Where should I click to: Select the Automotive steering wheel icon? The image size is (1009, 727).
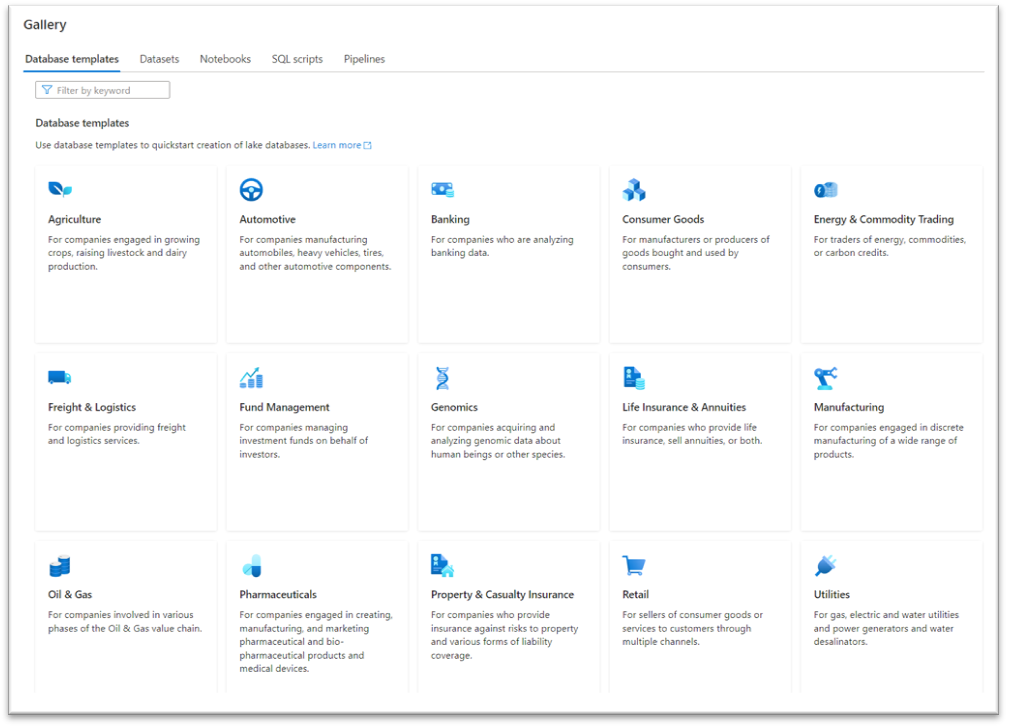(x=251, y=190)
